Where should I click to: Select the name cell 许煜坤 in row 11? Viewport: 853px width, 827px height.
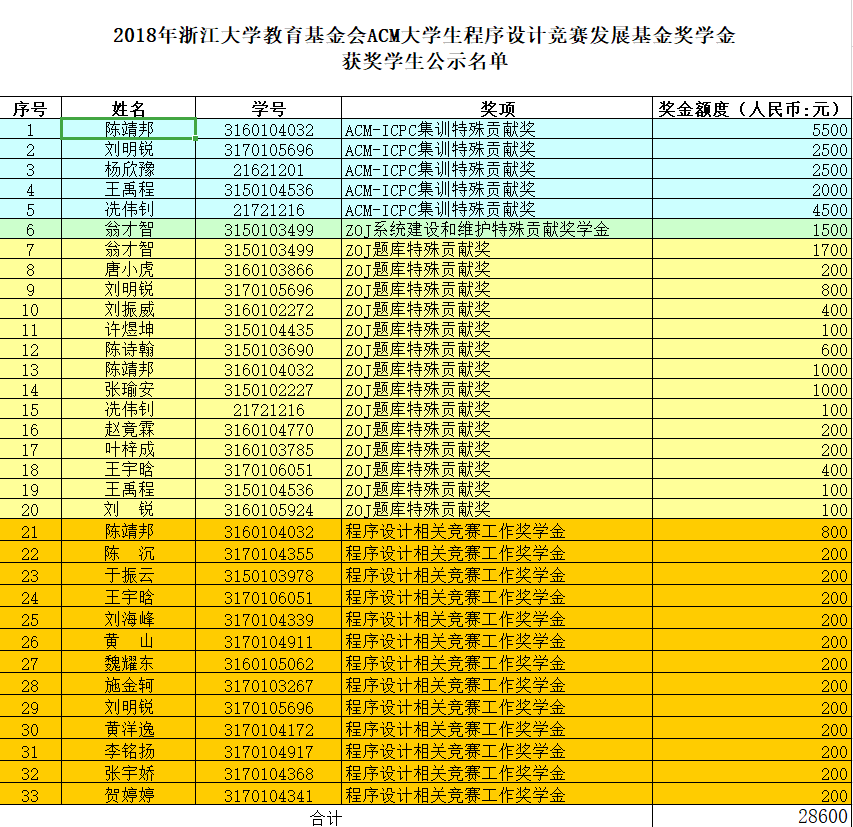[128, 330]
